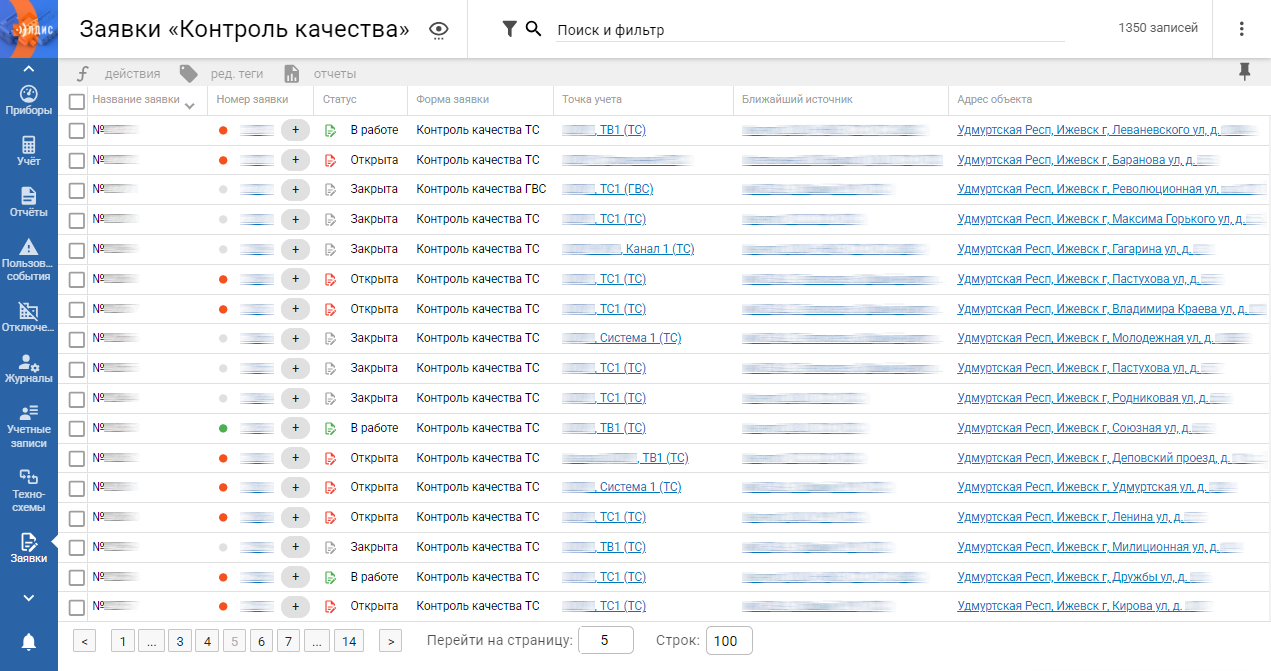This screenshot has width=1271, height=671.
Task: Open Пользовательские события warning section
Action: point(28,259)
